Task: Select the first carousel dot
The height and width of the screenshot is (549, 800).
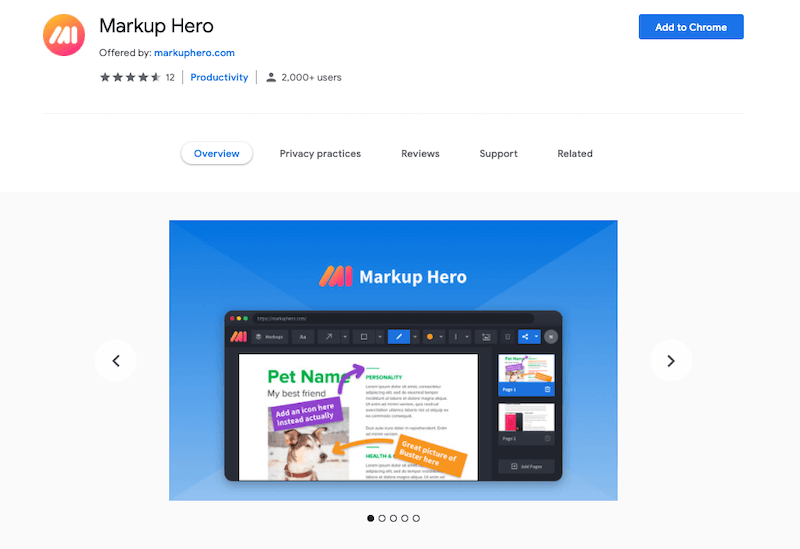Action: (370, 518)
